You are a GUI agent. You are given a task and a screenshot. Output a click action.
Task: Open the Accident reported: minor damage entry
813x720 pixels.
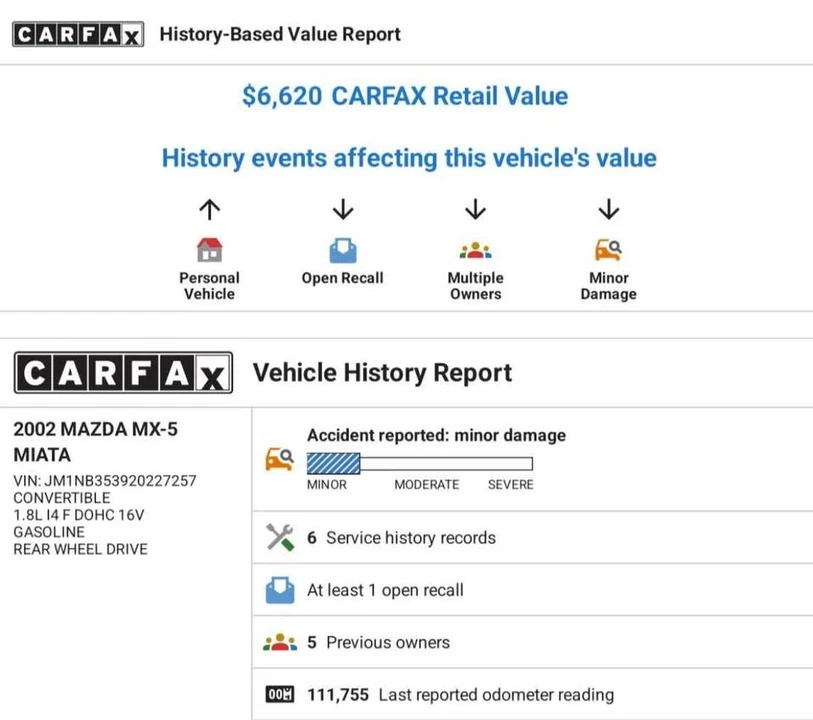[532, 459]
